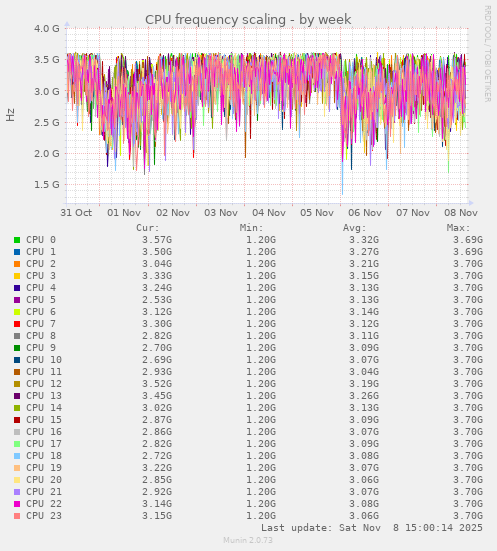
Task: Click the 08 Nov x-axis label
Action: pyautogui.click(x=461, y=213)
